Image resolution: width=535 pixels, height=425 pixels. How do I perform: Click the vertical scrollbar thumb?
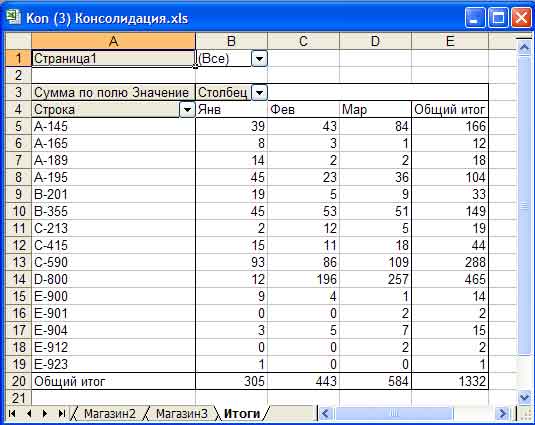(x=524, y=205)
